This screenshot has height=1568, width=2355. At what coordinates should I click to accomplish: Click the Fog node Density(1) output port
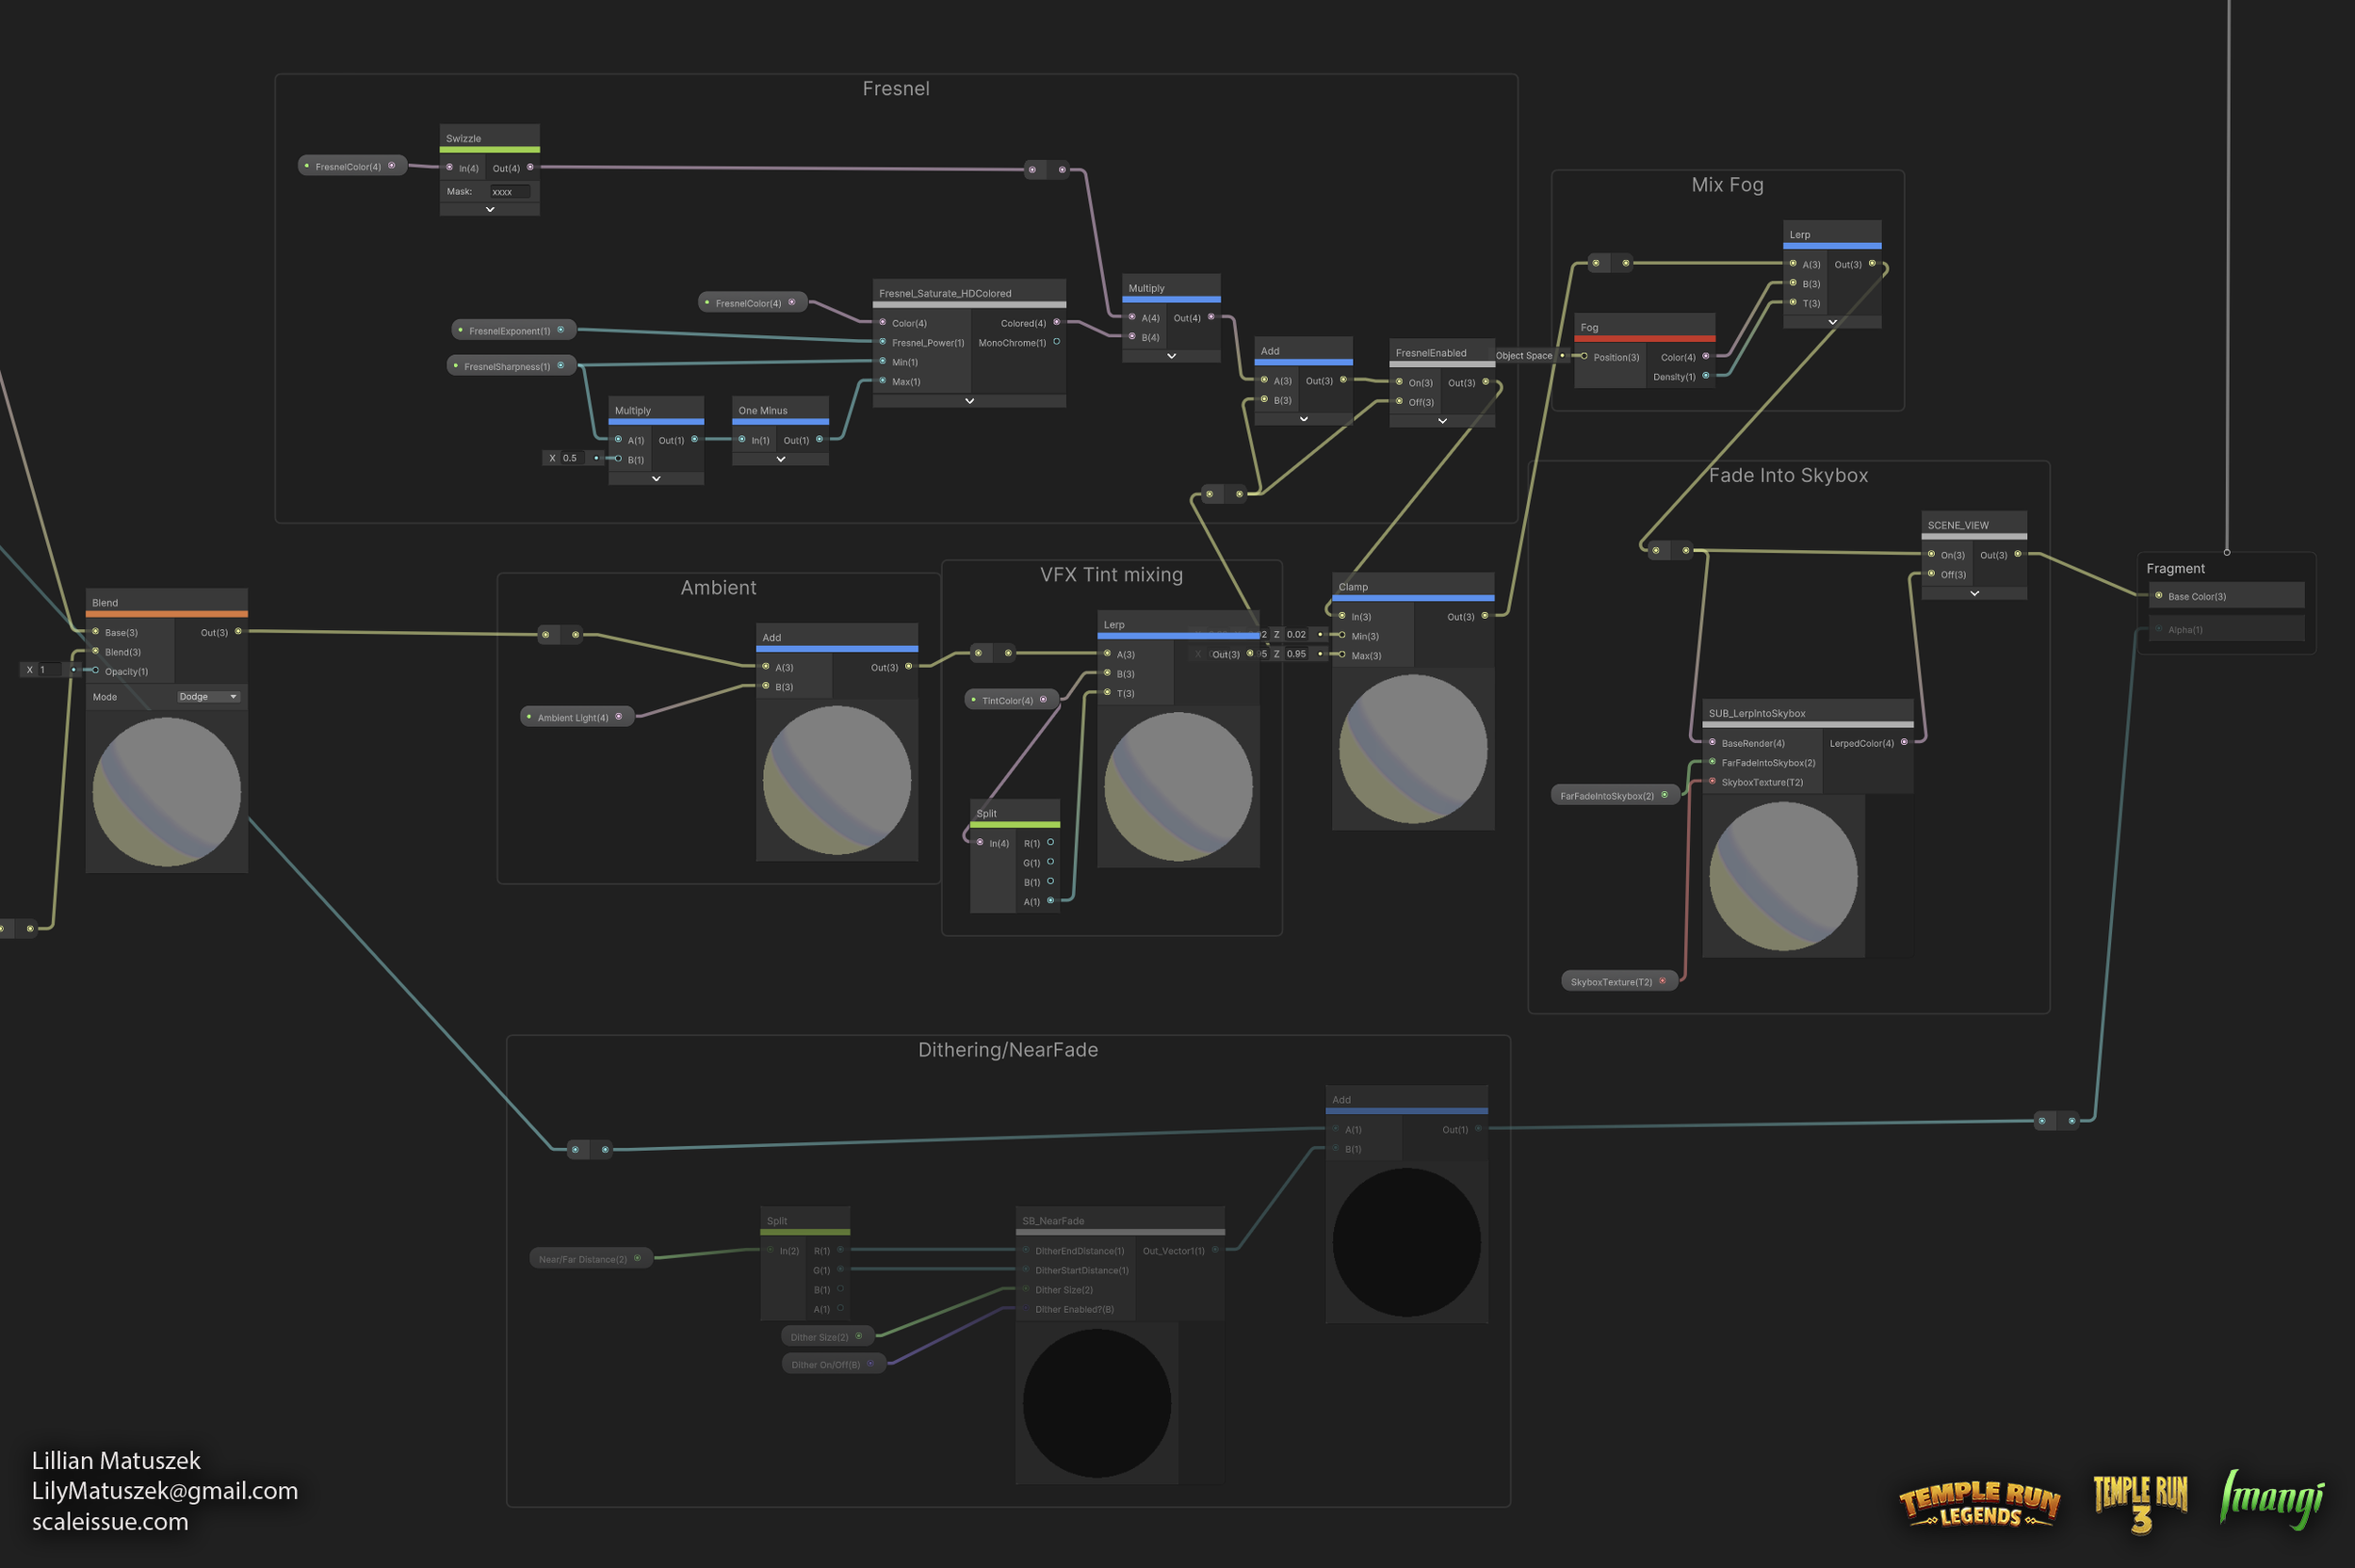pos(1706,376)
